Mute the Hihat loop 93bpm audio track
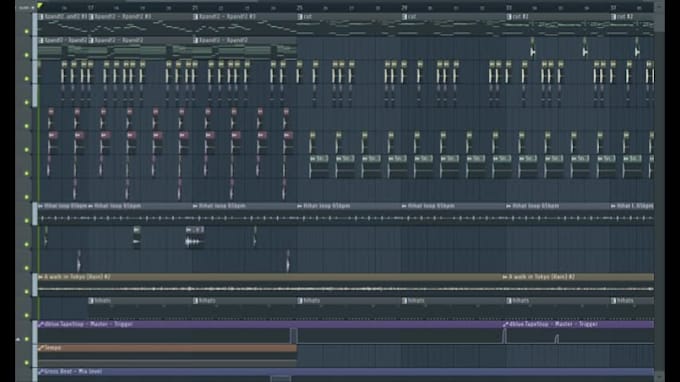Image resolution: width=680 pixels, height=382 pixels. [x=27, y=221]
